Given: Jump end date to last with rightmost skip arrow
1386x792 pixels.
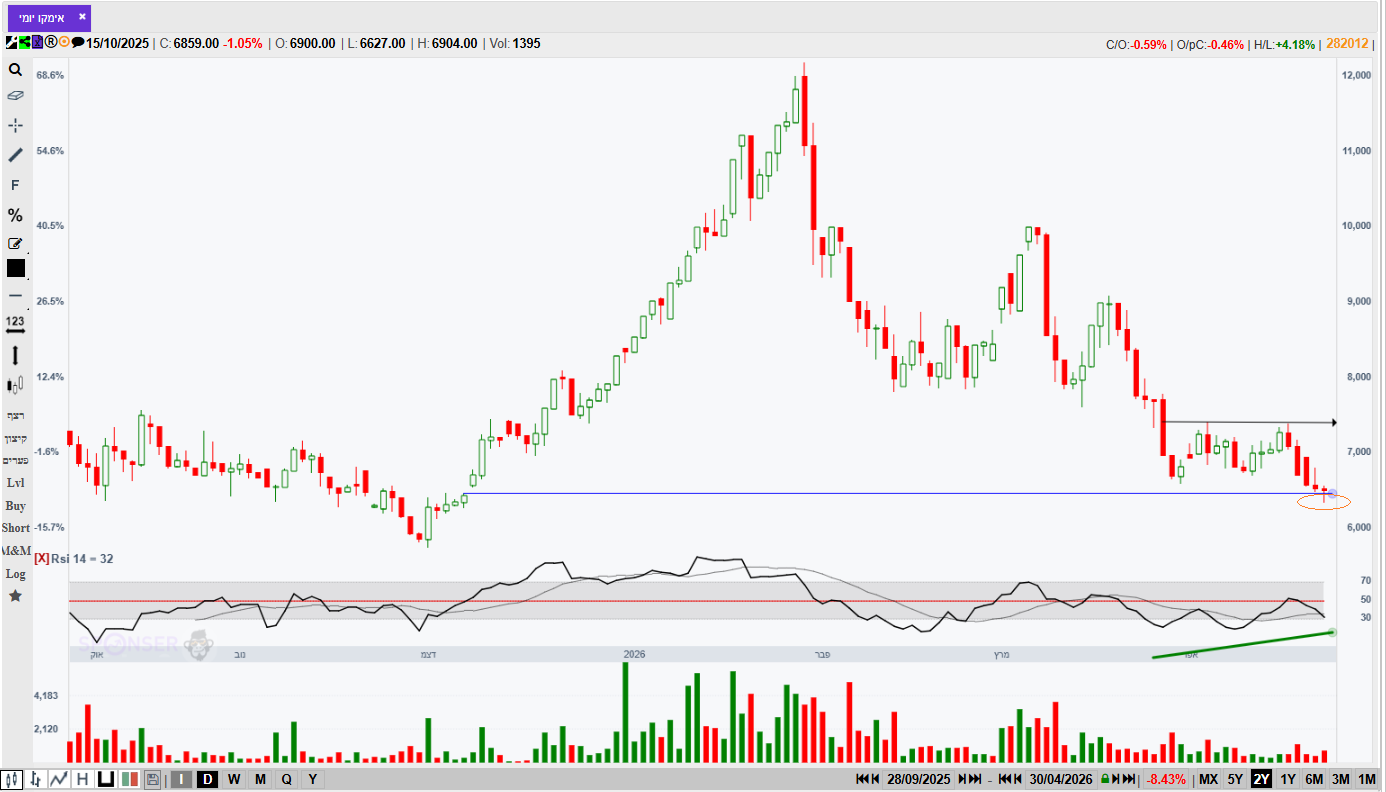Looking at the screenshot, I should 1130,779.
